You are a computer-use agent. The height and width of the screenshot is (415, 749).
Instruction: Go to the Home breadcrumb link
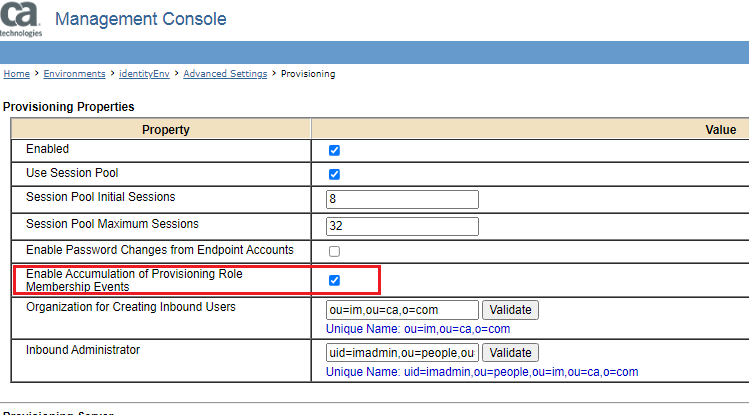tap(16, 74)
